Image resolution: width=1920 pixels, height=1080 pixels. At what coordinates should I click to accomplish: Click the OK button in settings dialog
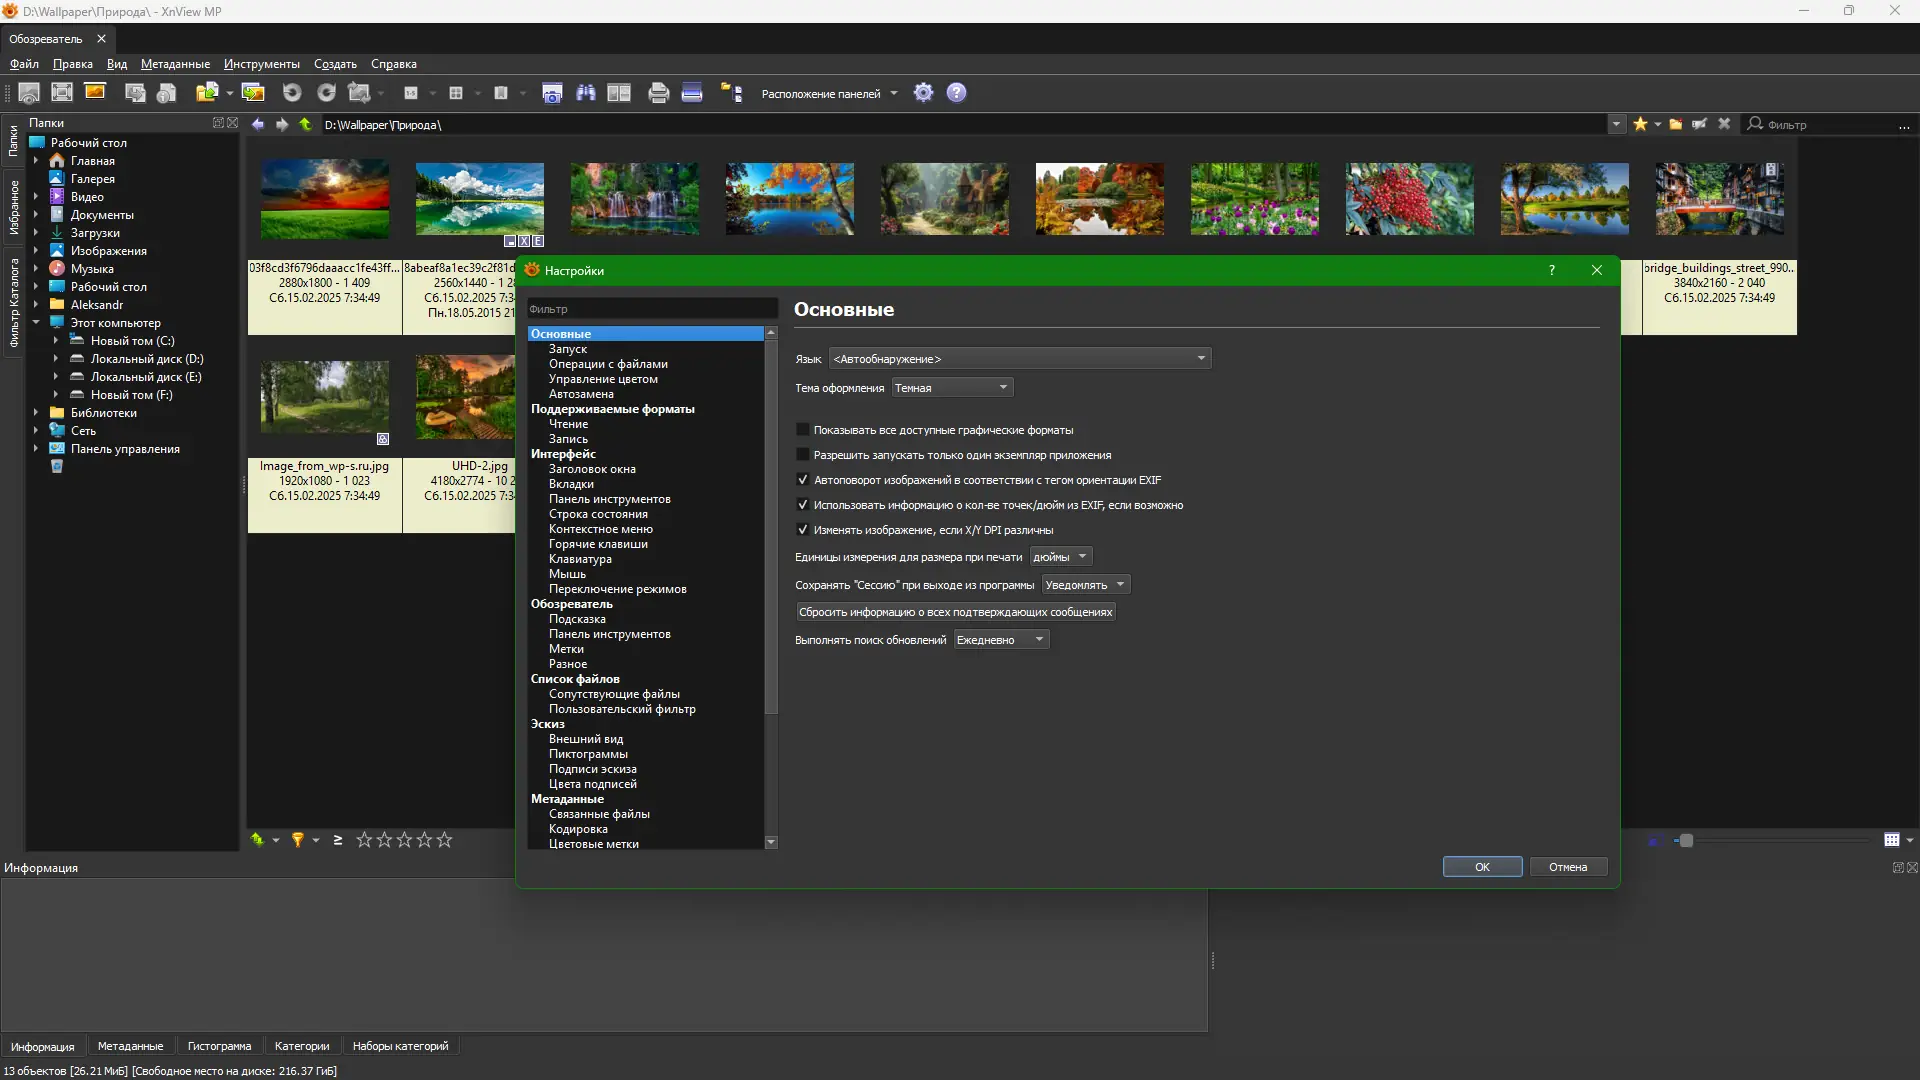[x=1482, y=867]
